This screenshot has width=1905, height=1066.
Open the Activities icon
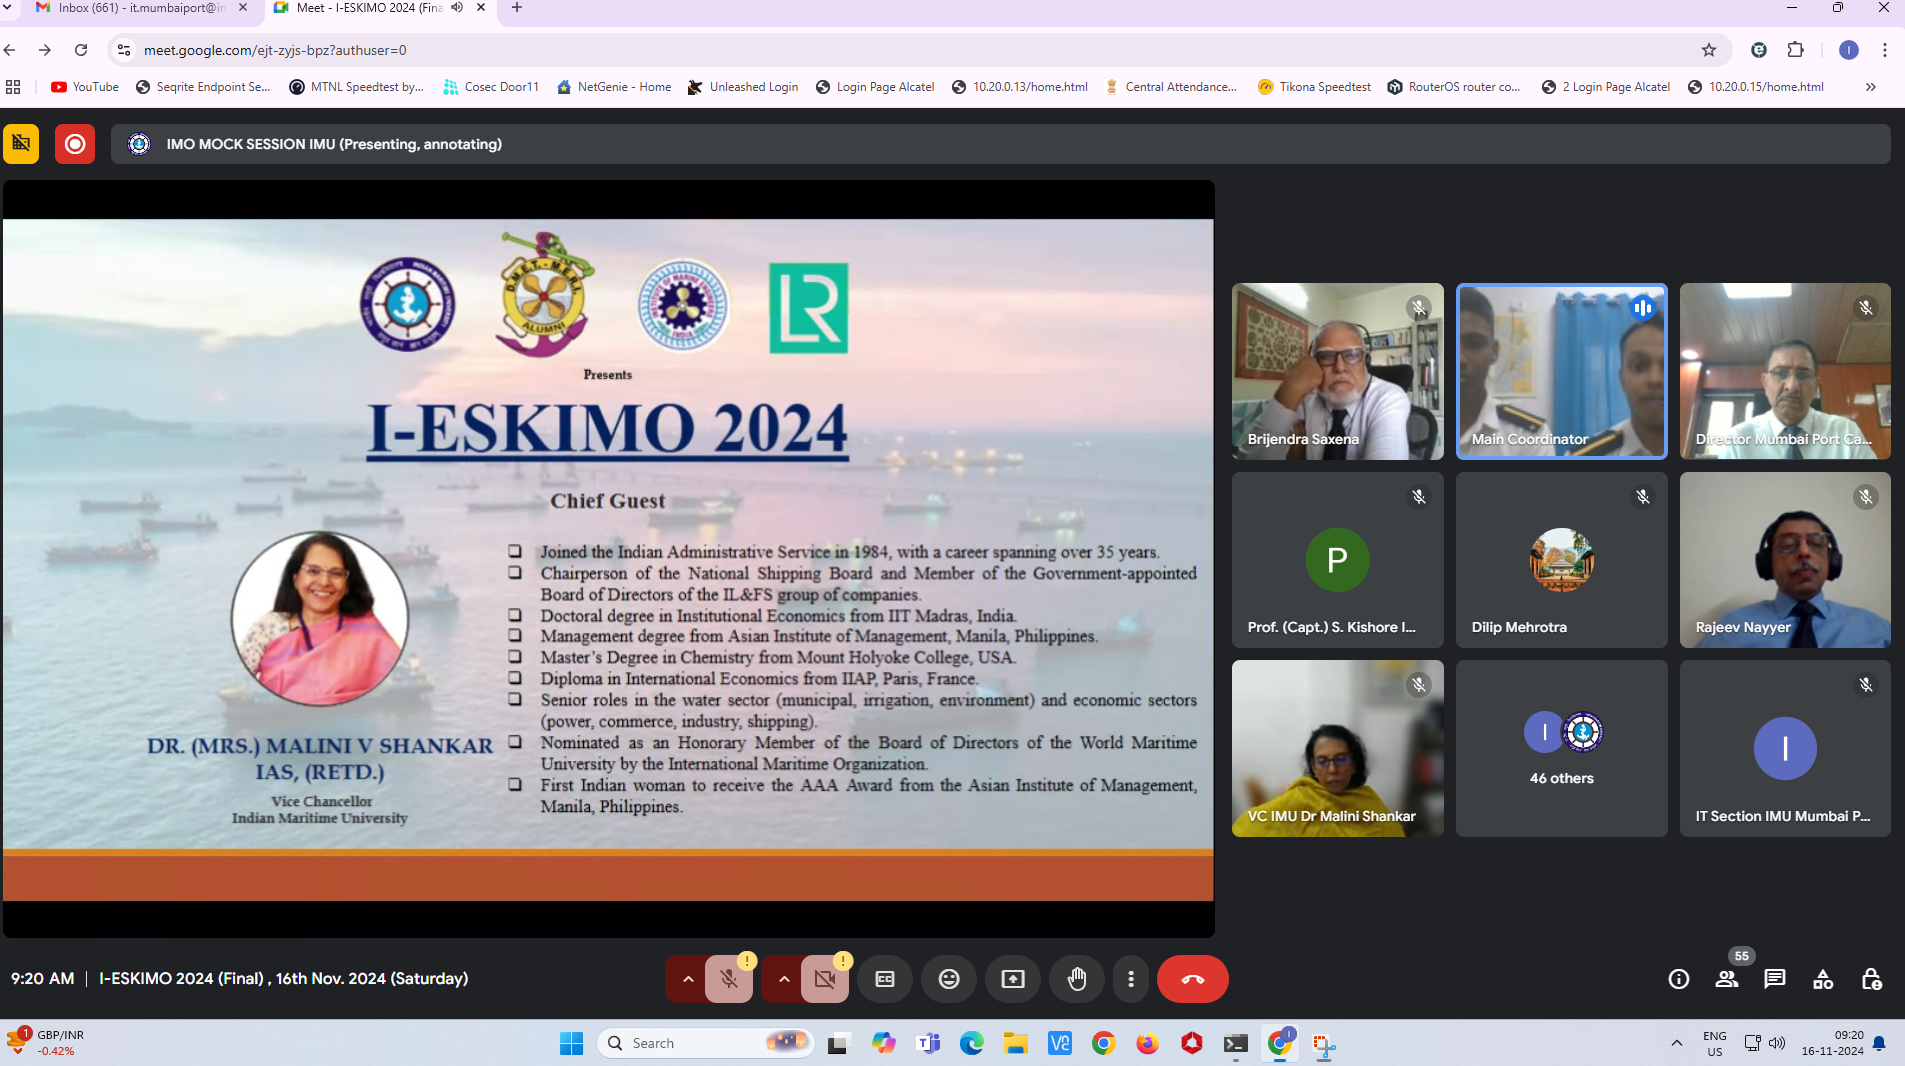coord(1823,979)
